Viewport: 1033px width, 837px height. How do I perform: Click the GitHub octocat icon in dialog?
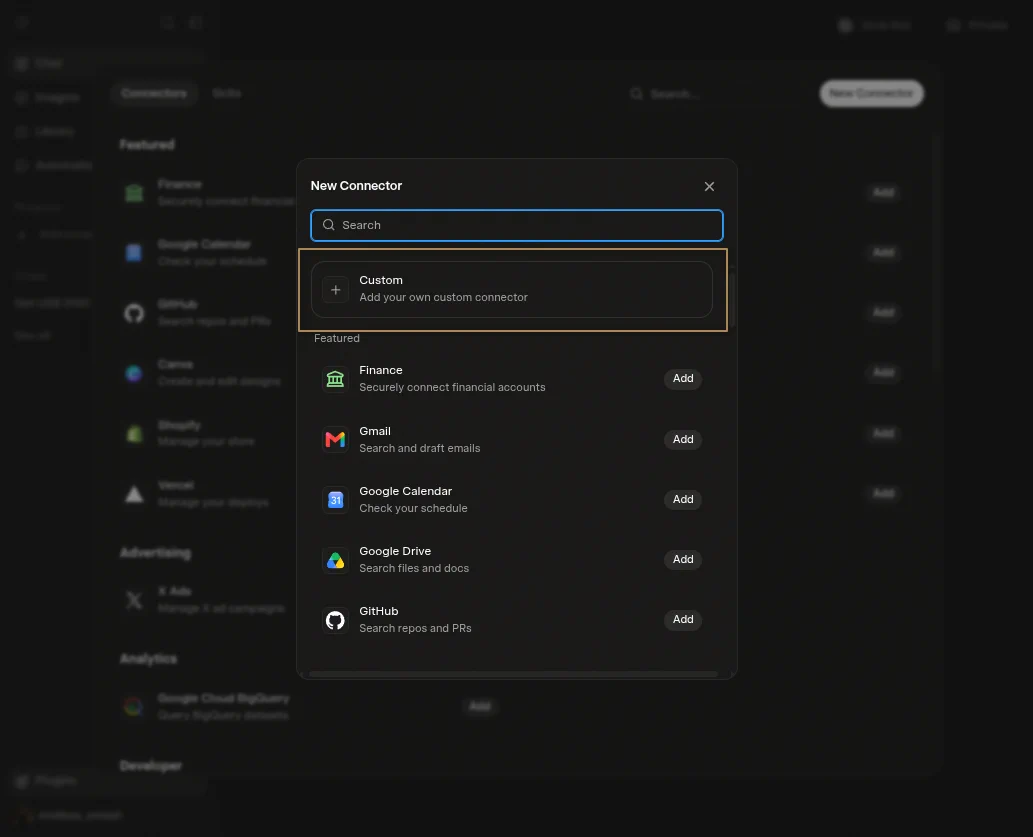(335, 620)
